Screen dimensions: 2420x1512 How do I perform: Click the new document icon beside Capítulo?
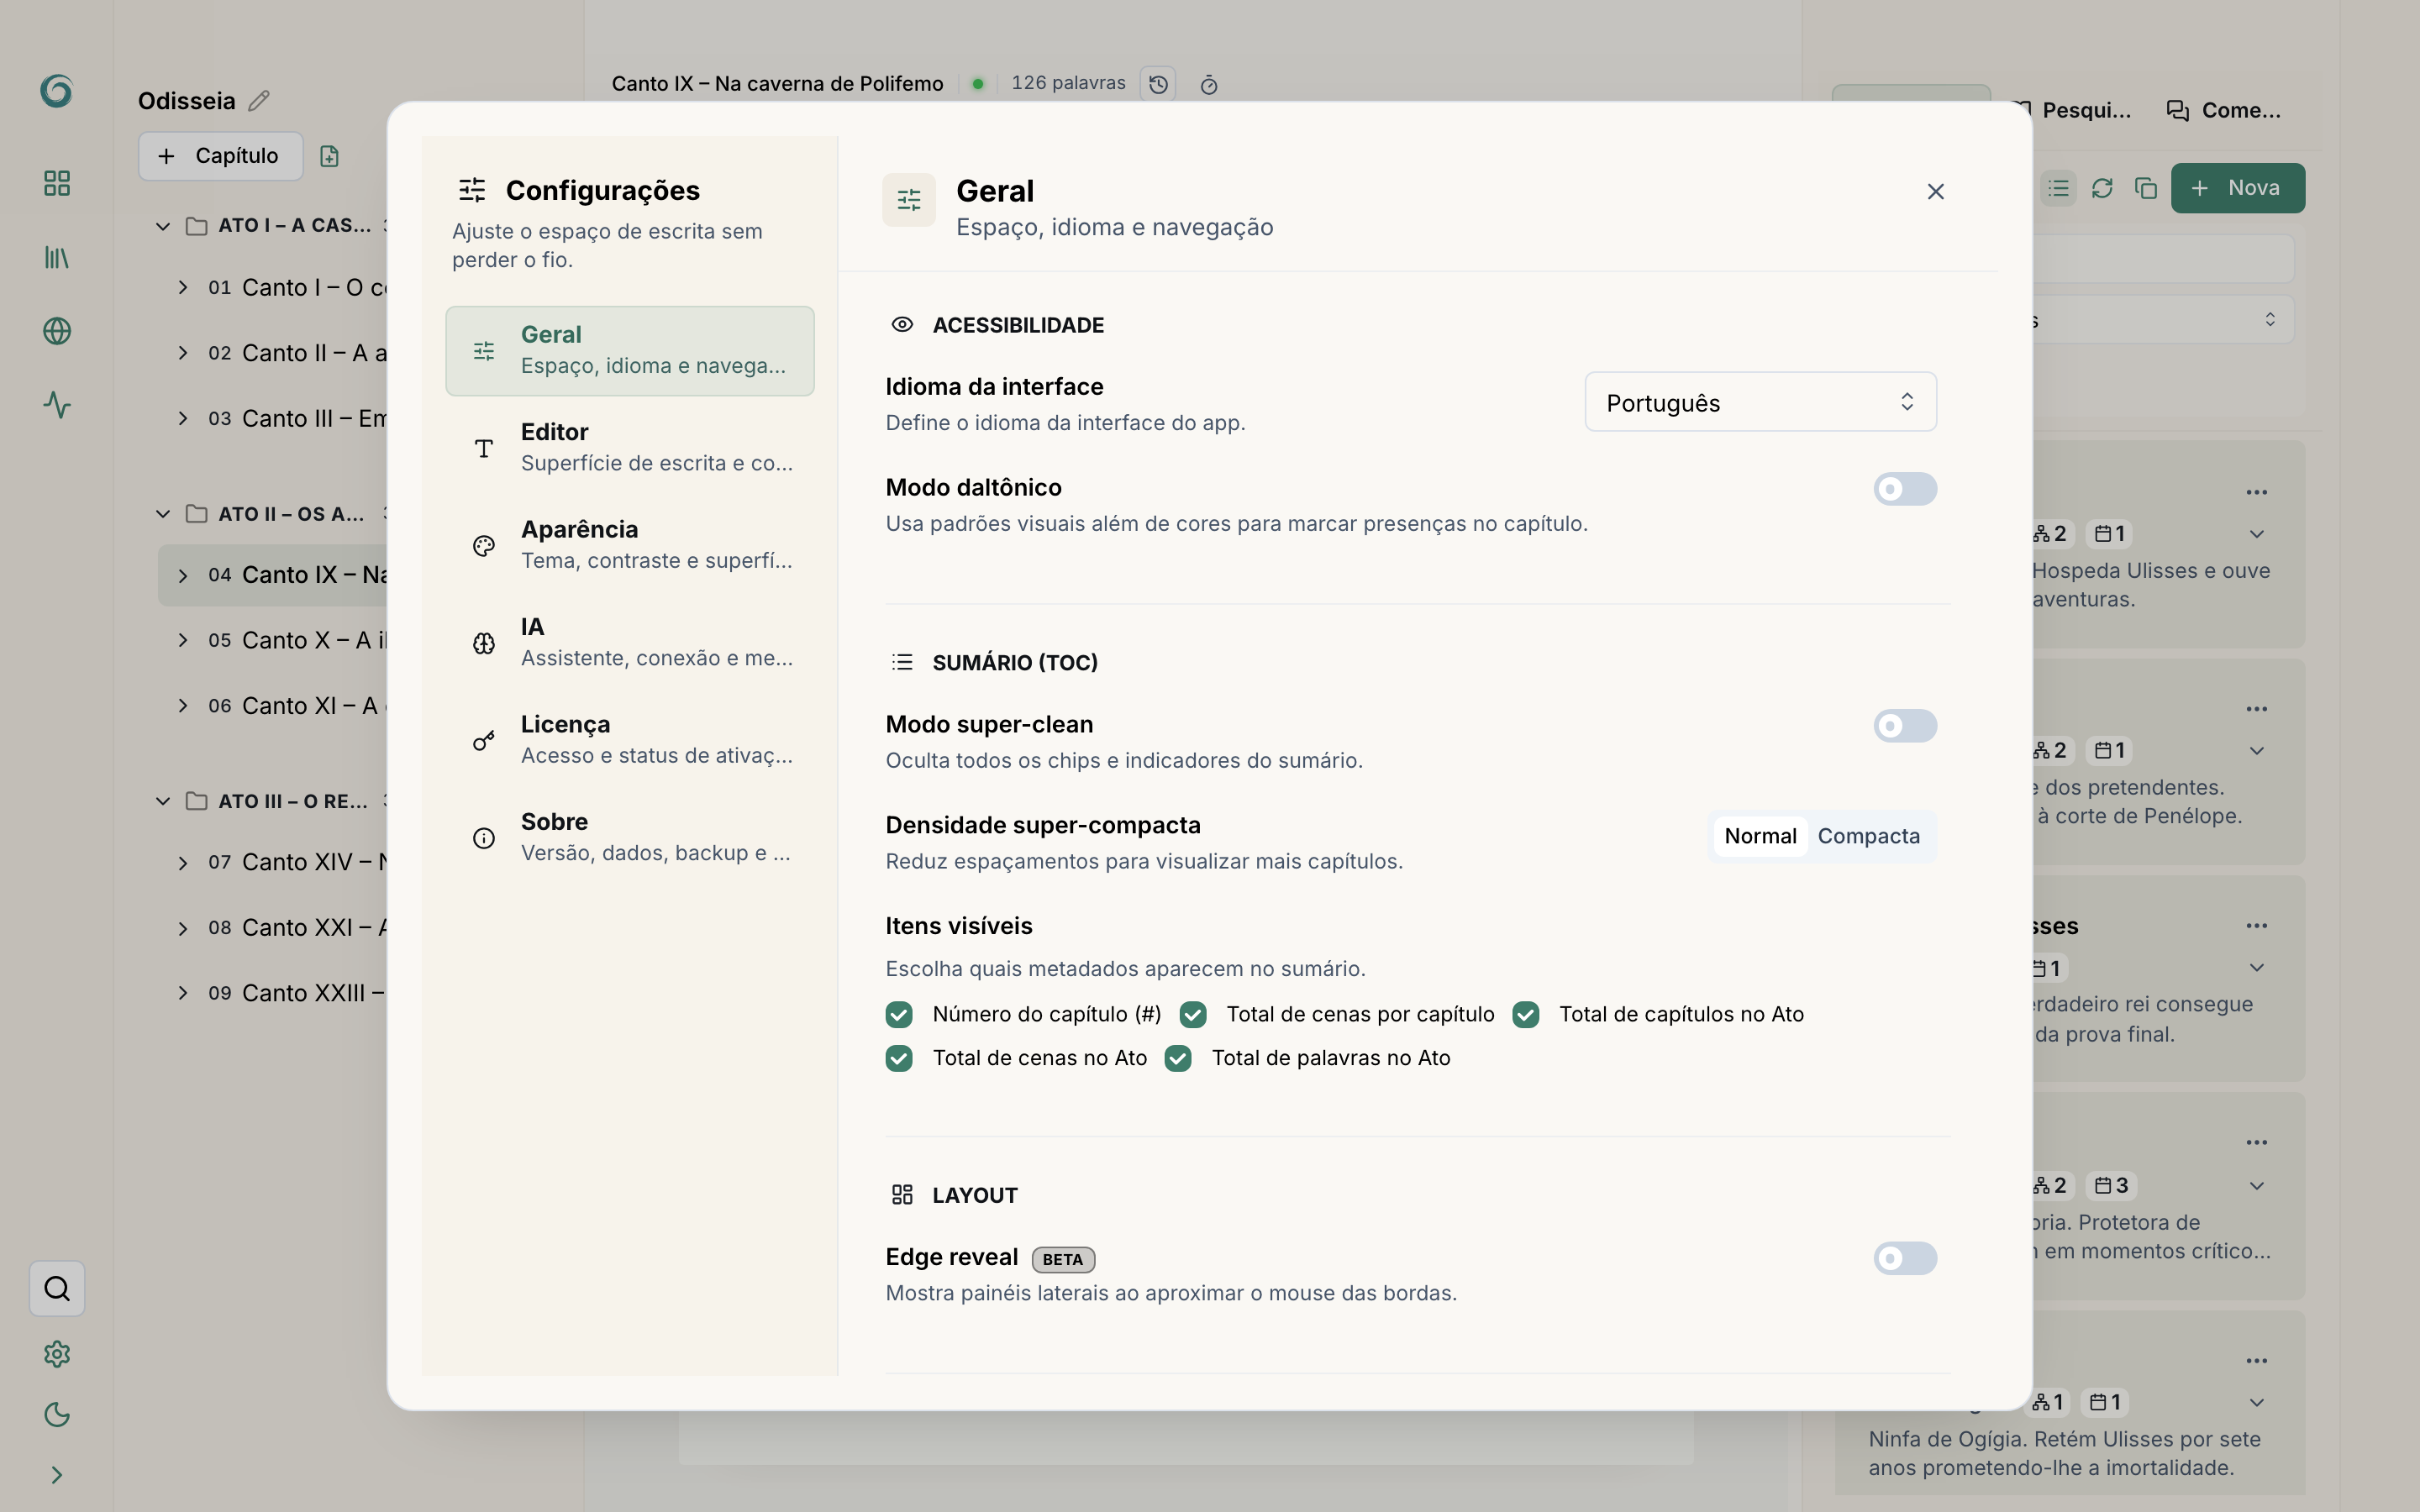click(329, 156)
